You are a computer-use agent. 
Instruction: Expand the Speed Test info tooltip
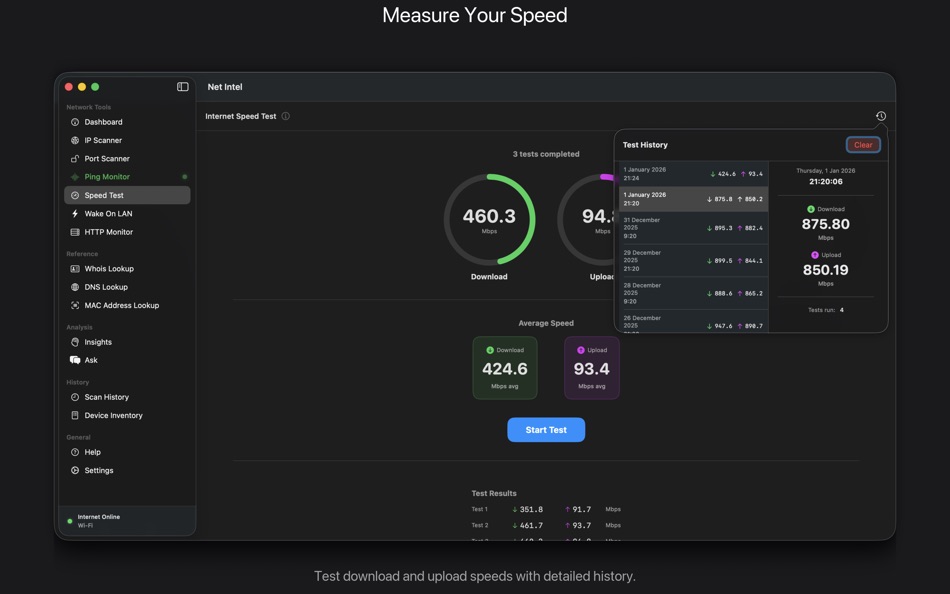(286, 115)
